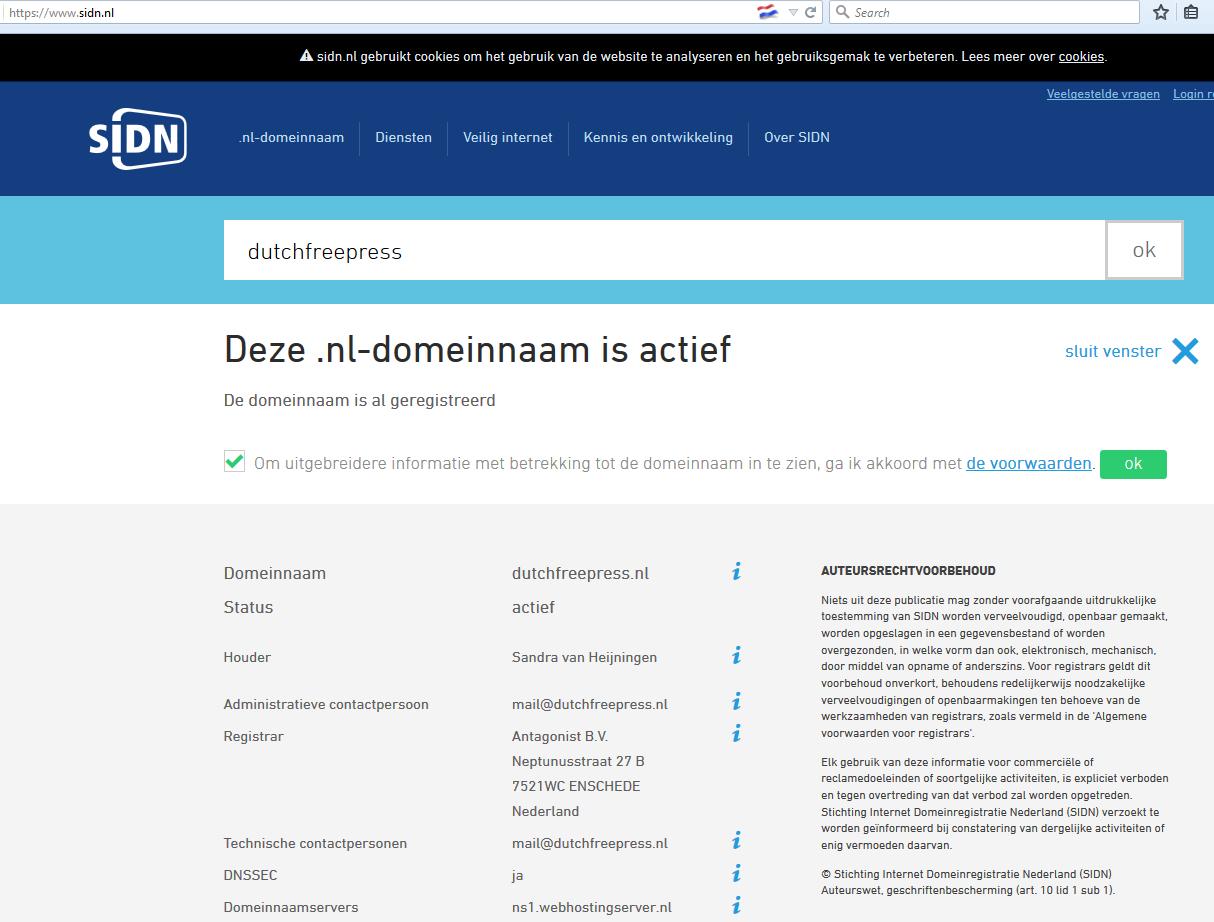1214x922 pixels.
Task: Click info icon for Technische contactpersonen
Action: (x=736, y=841)
